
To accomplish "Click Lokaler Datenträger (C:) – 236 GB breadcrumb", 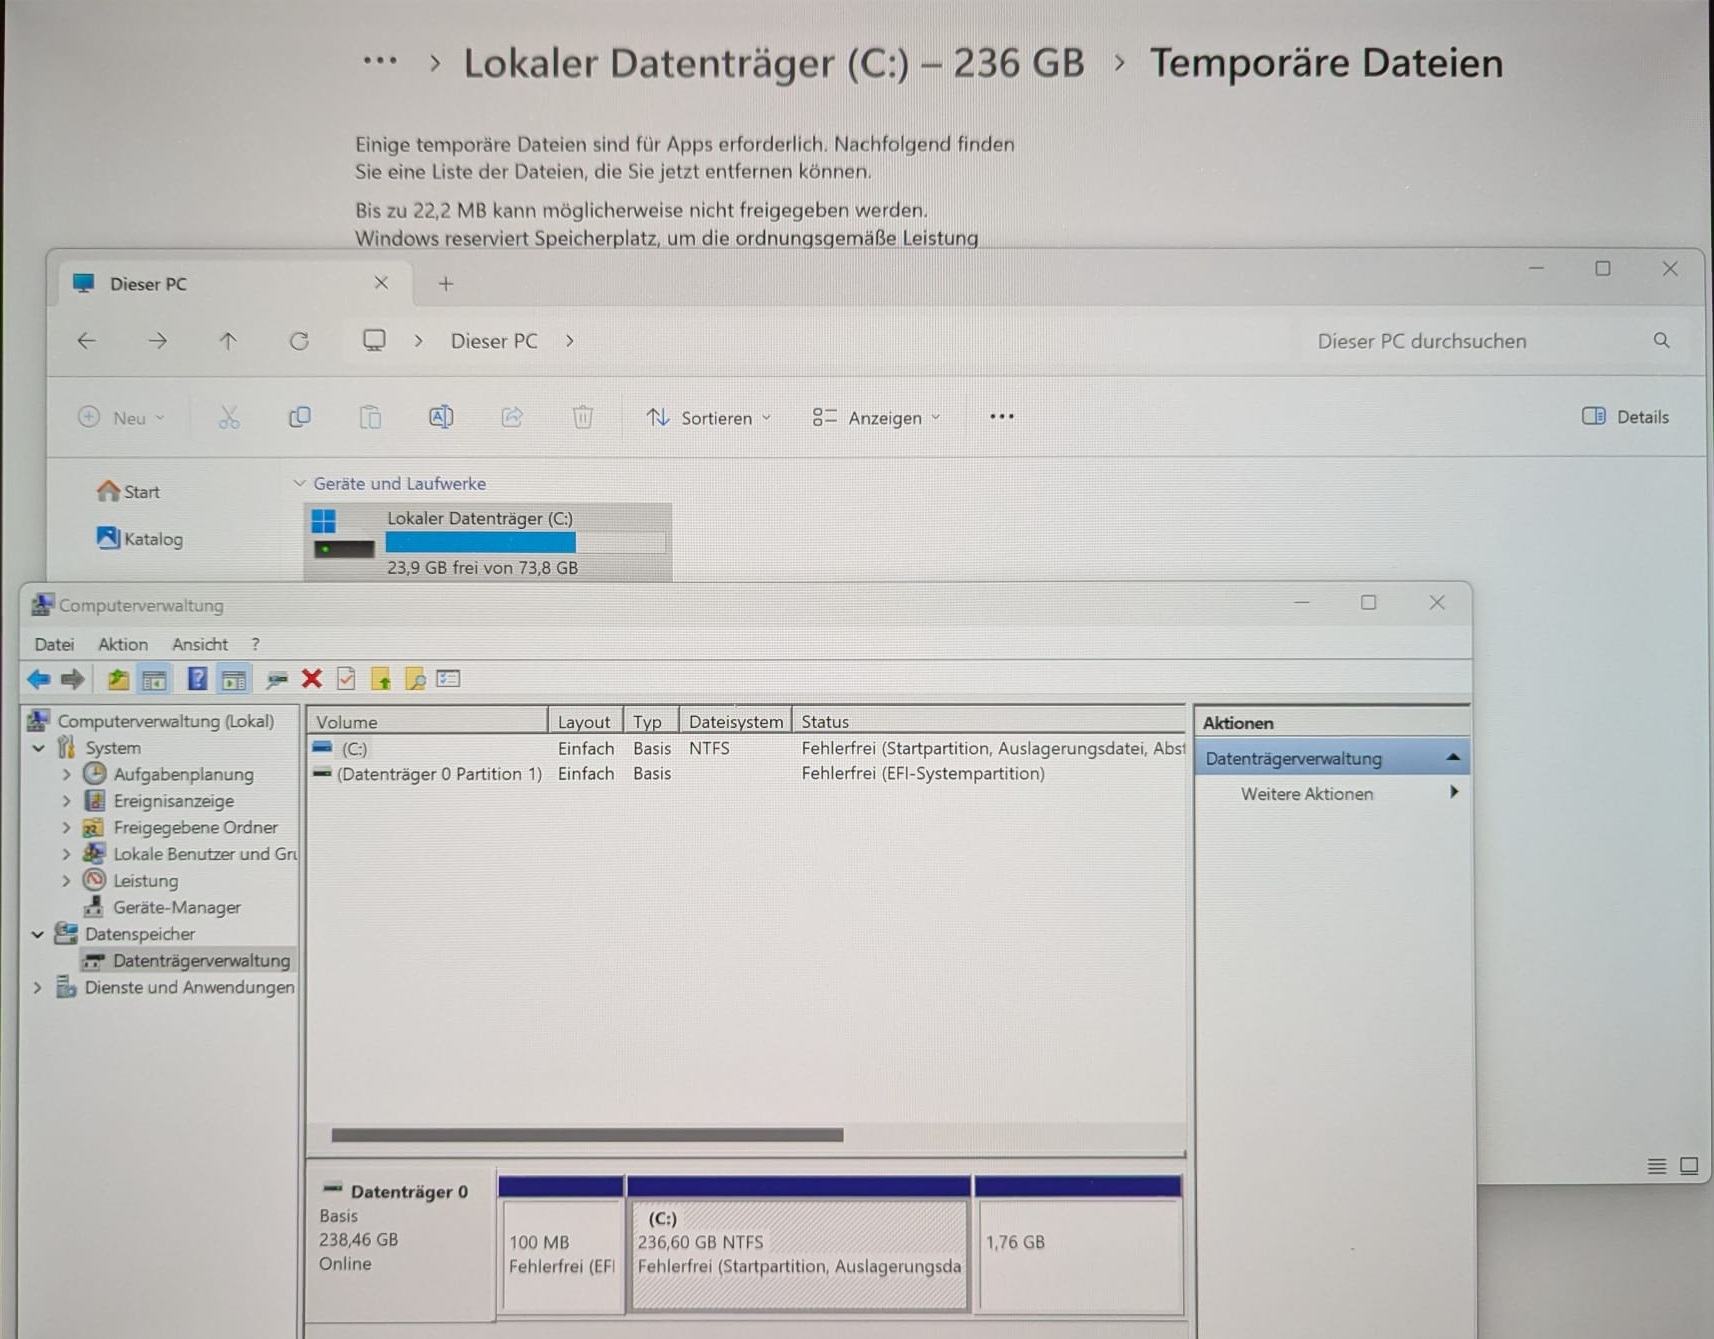I will point(774,63).
